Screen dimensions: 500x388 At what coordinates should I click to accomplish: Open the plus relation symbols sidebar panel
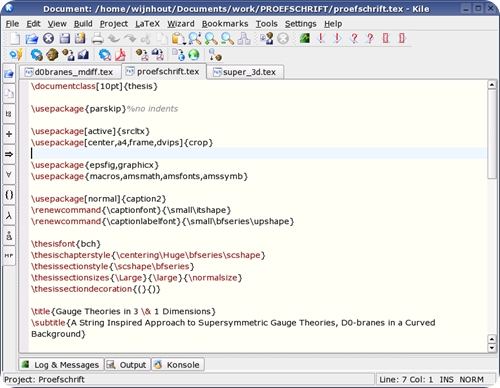point(9,134)
